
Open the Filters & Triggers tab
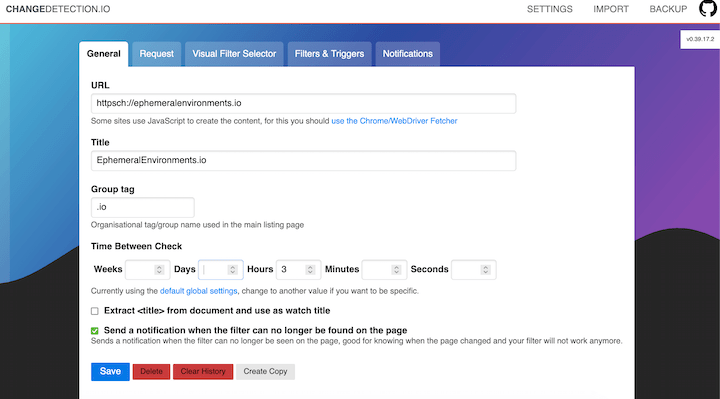point(329,54)
